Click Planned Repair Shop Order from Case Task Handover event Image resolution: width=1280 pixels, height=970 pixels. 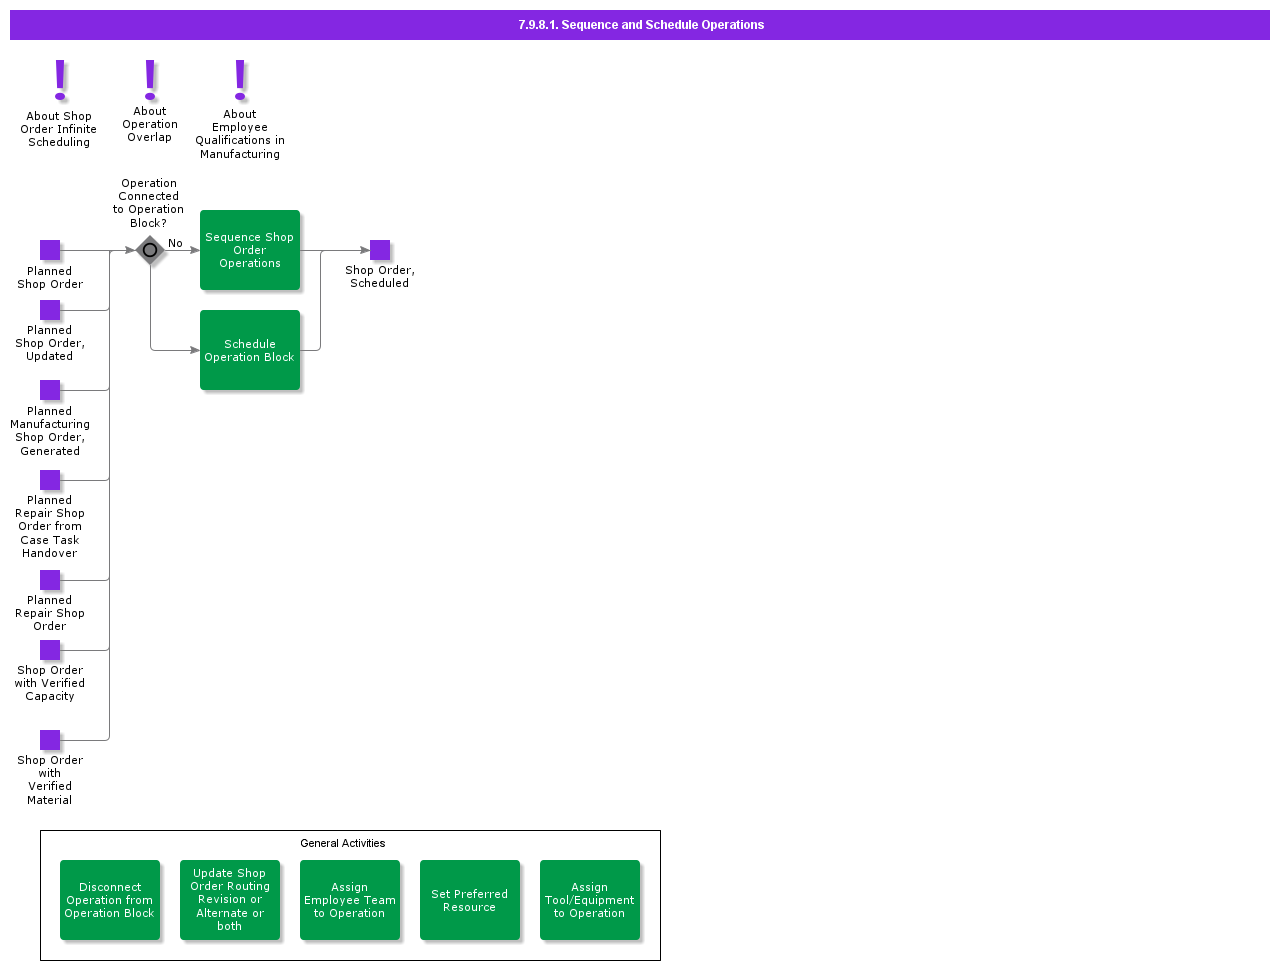[50, 480]
